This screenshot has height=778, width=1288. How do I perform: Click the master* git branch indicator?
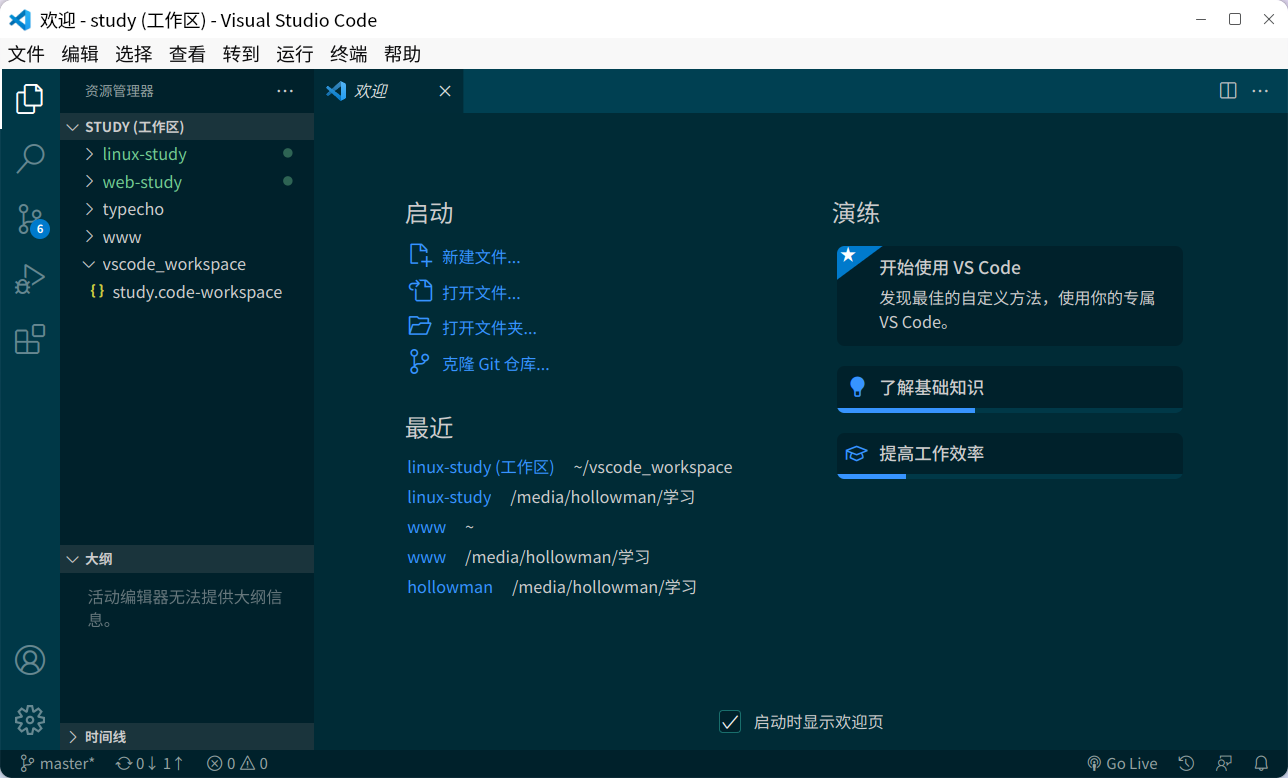click(58, 764)
